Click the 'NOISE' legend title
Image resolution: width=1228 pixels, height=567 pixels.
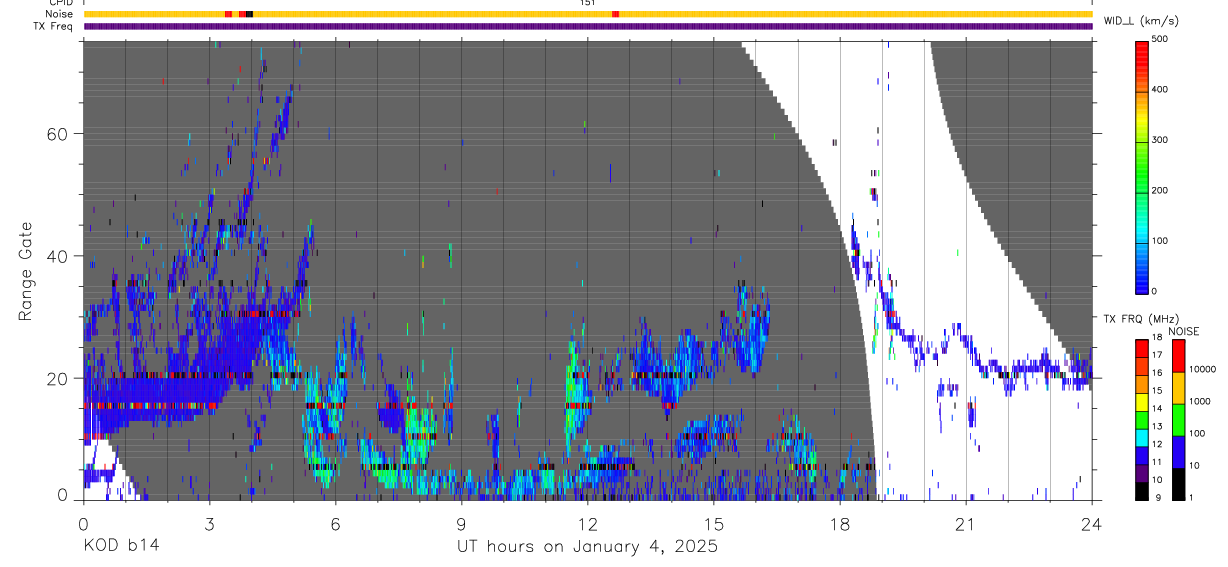click(x=1183, y=332)
